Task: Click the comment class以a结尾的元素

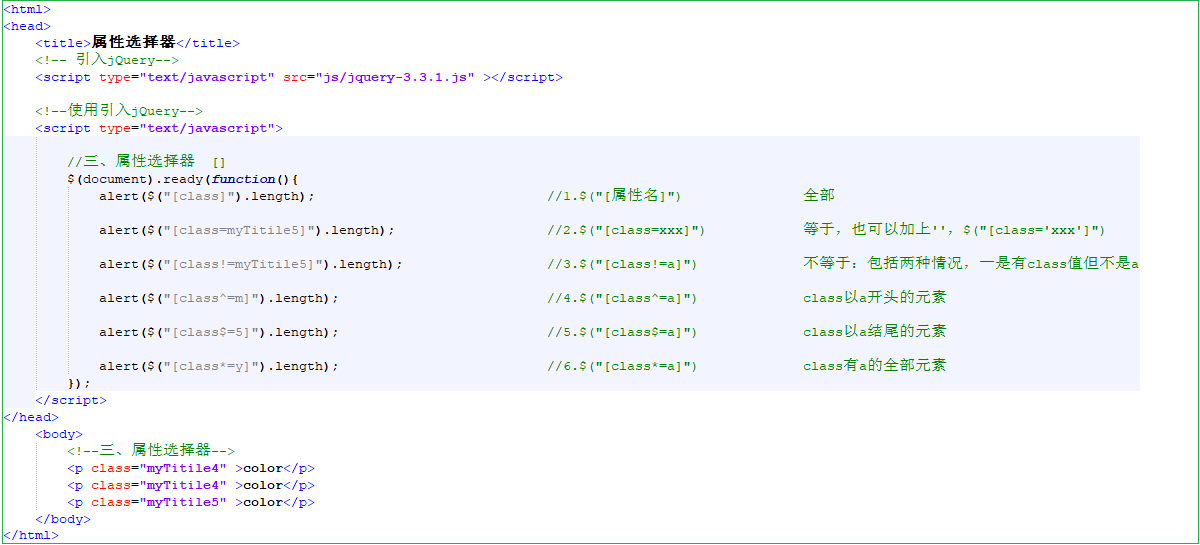Action: (x=874, y=332)
